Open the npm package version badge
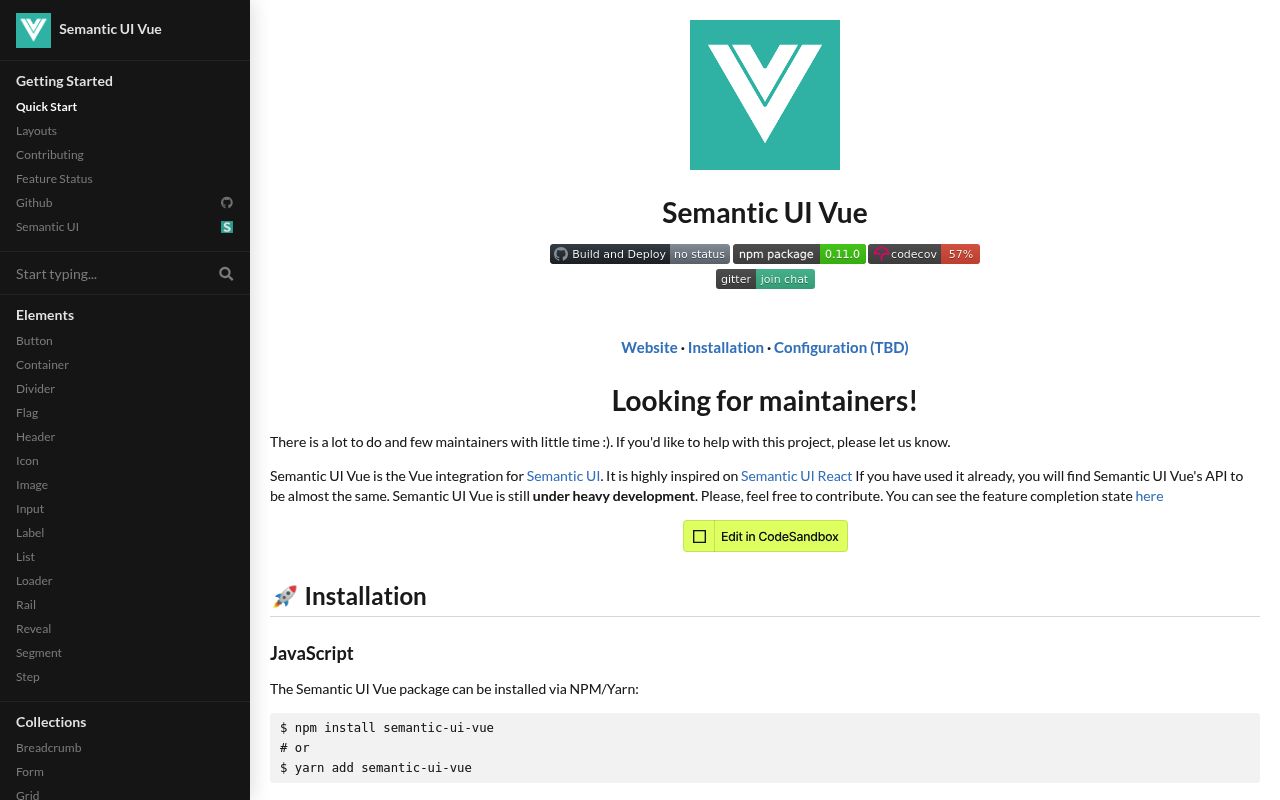Viewport: 1280px width, 800px height. point(799,254)
